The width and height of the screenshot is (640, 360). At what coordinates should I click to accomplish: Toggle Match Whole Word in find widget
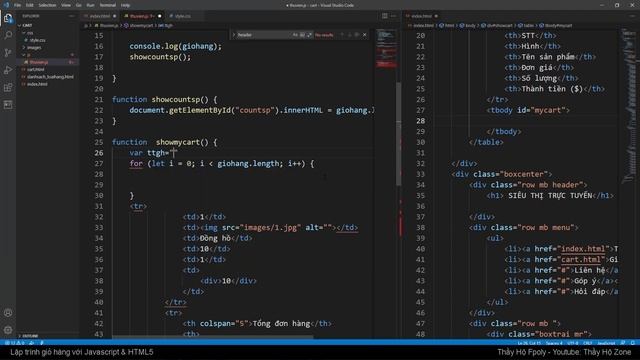(x=302, y=35)
